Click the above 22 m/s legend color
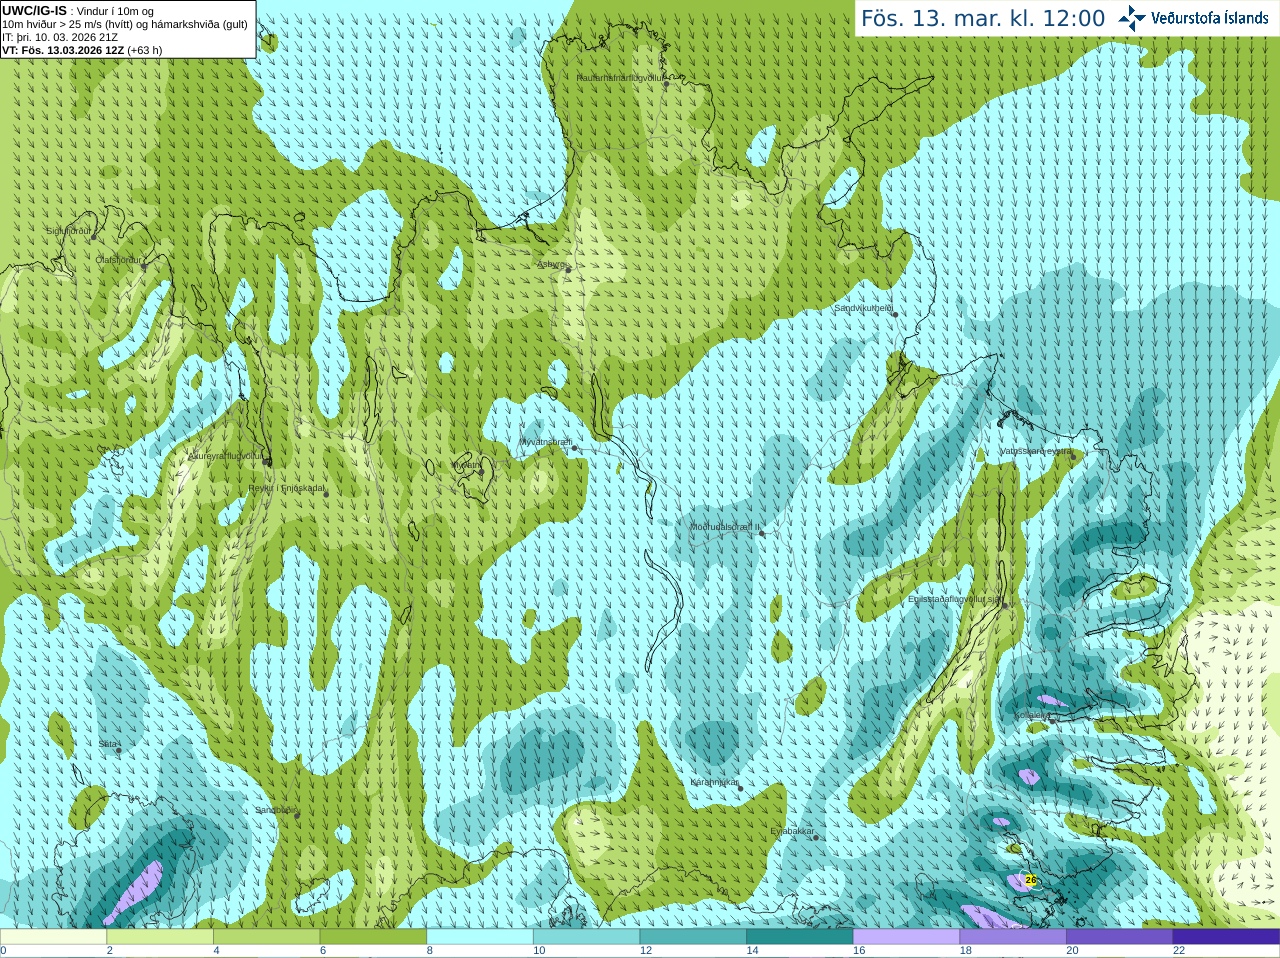Viewport: 1280px width, 958px height. [x=1226, y=937]
